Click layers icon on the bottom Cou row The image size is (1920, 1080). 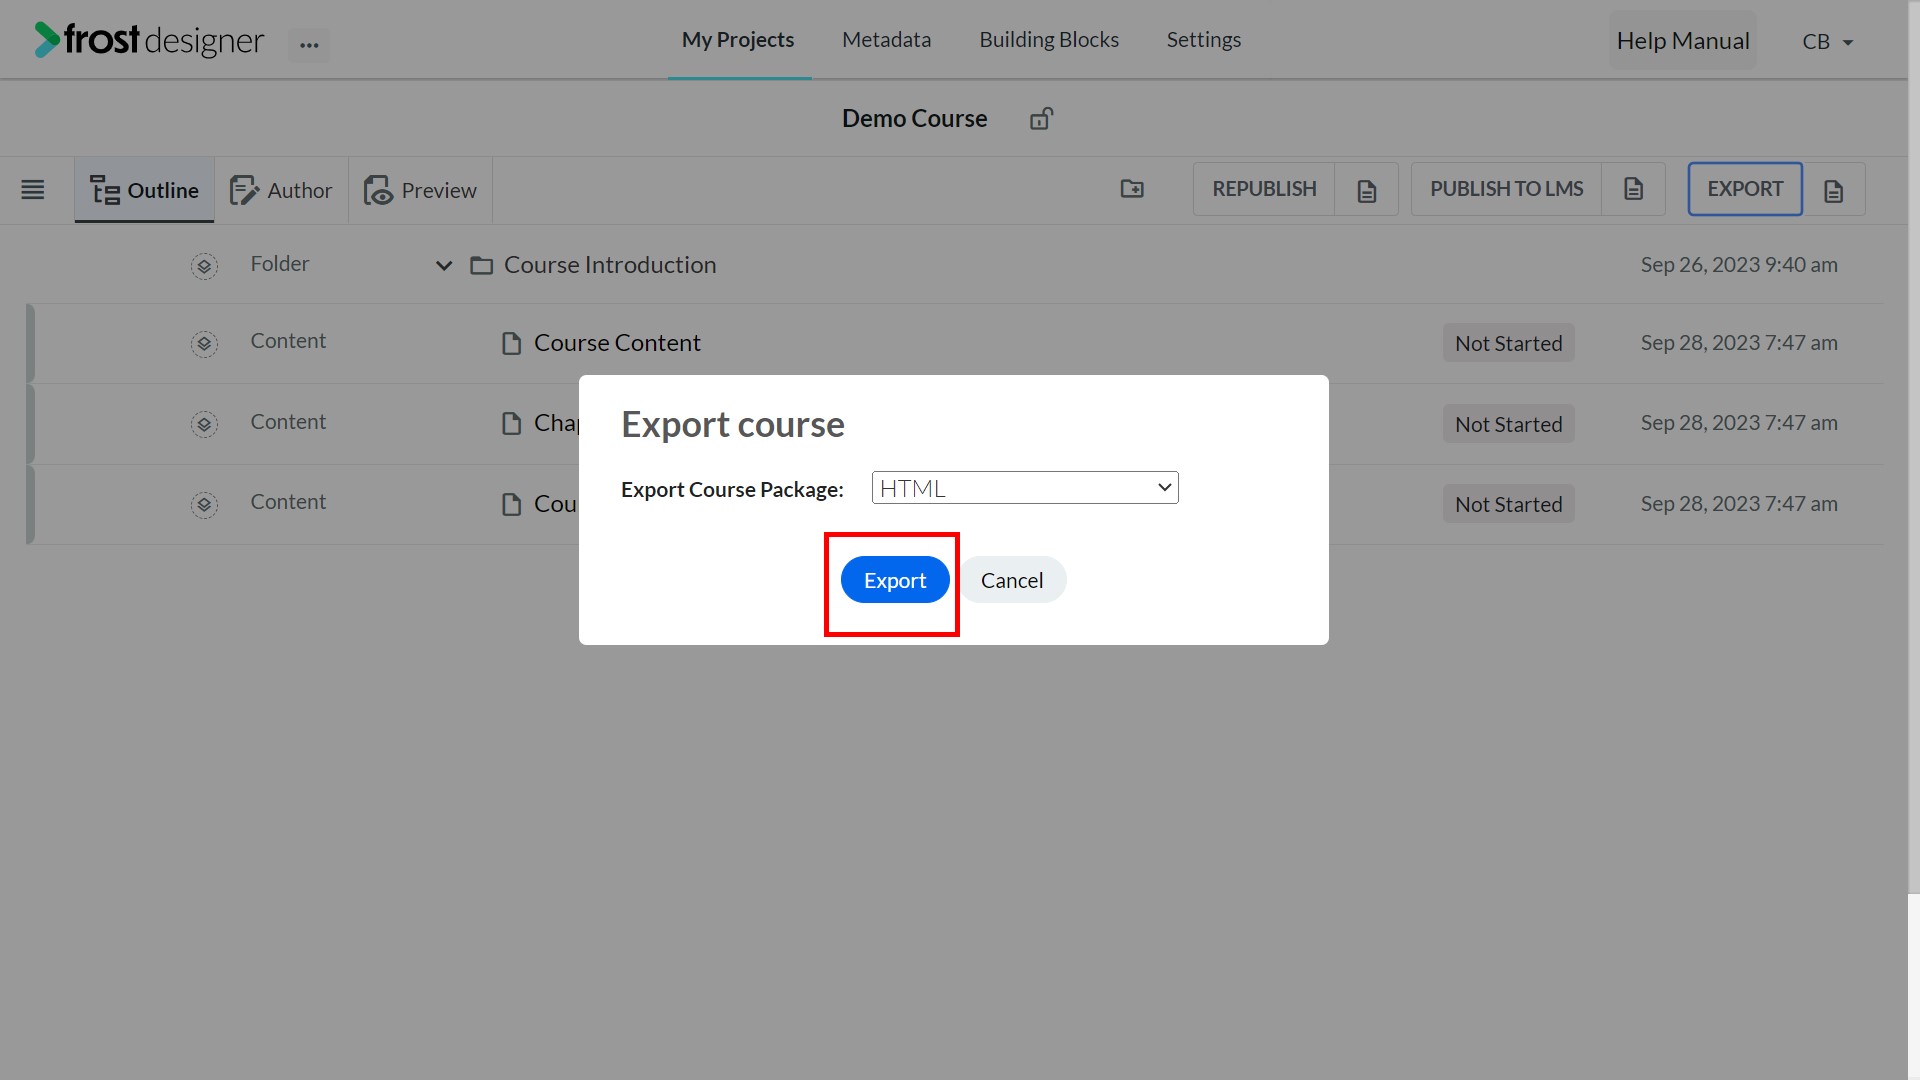204,505
